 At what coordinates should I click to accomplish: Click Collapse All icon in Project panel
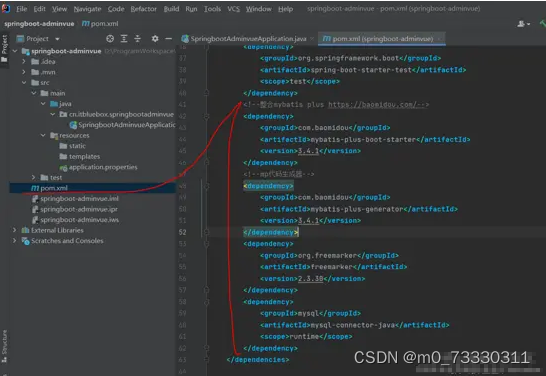138,39
